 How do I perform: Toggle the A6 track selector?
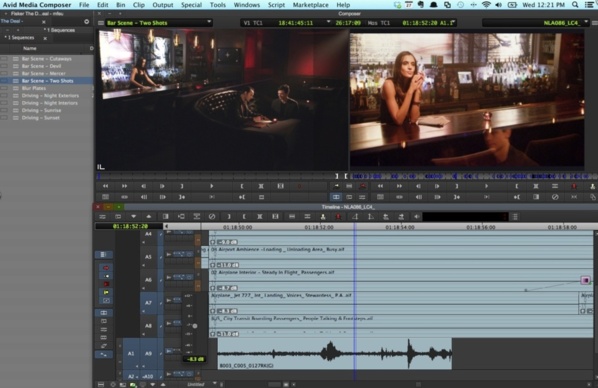point(148,280)
